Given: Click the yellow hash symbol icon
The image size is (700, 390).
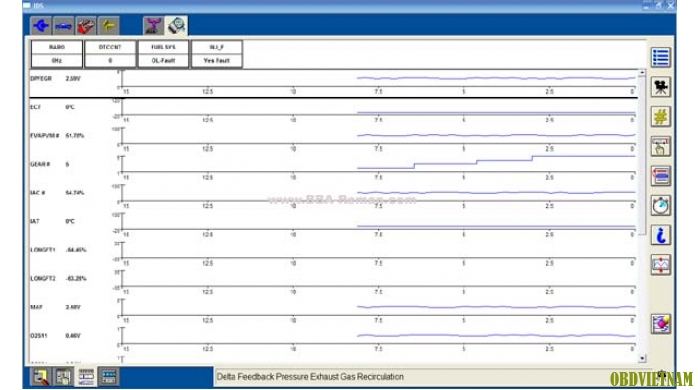Looking at the screenshot, I should click(x=661, y=116).
